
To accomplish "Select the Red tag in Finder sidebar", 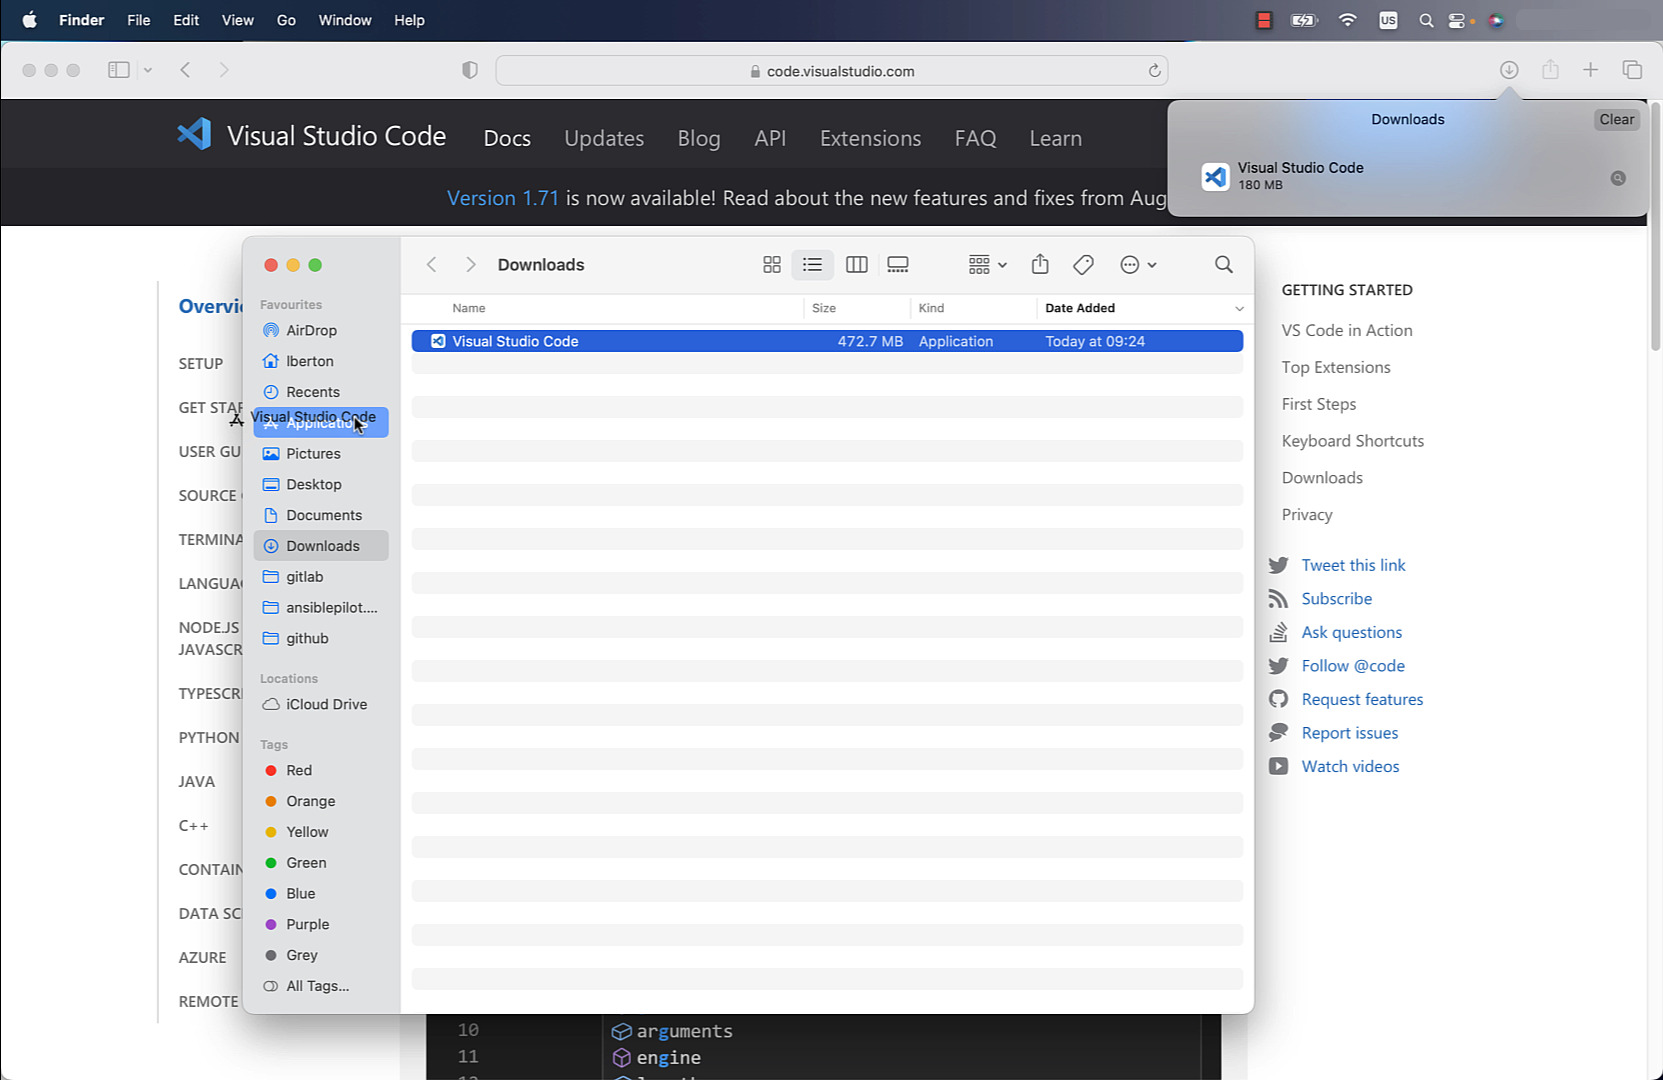I will (x=297, y=770).
